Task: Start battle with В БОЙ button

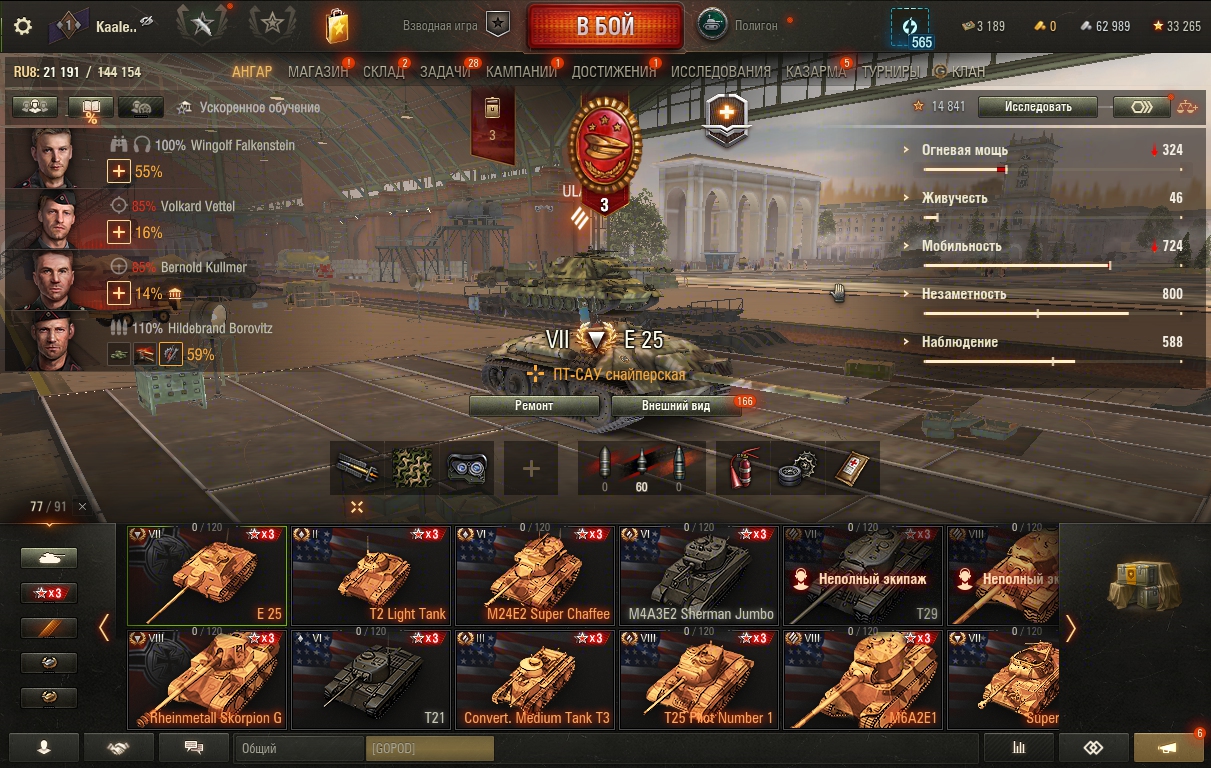Action: pos(606,26)
